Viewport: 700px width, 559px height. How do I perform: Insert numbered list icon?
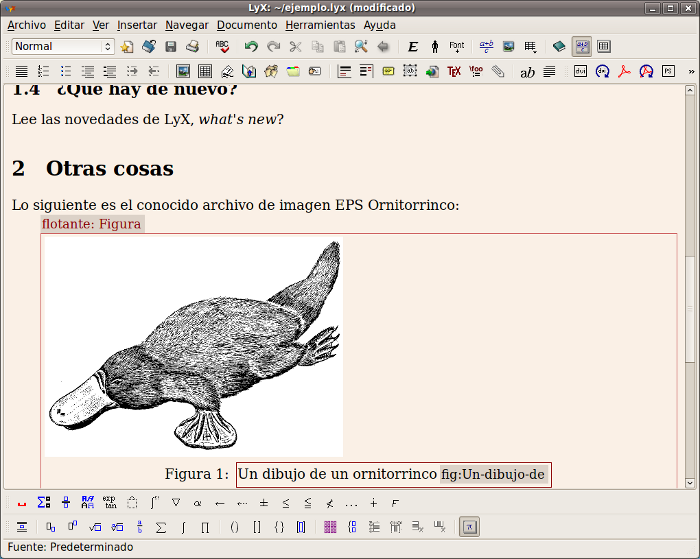43,71
